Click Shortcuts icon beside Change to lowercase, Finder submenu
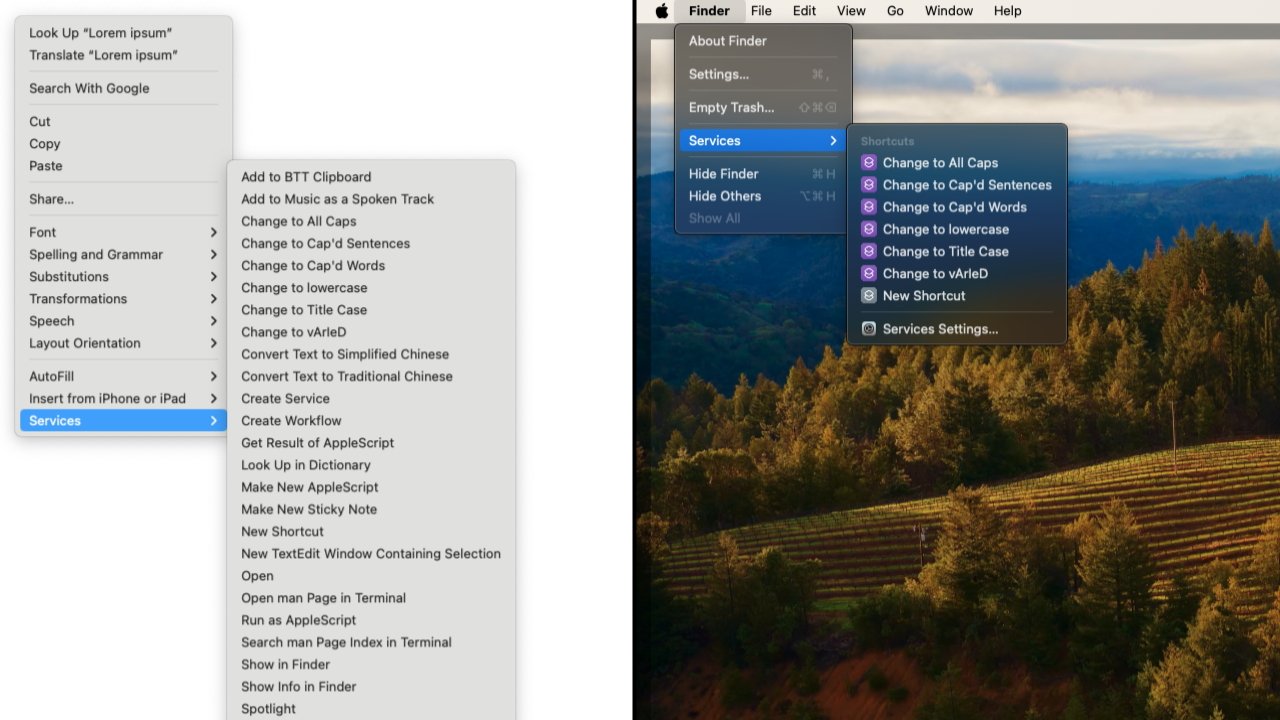 click(x=869, y=229)
